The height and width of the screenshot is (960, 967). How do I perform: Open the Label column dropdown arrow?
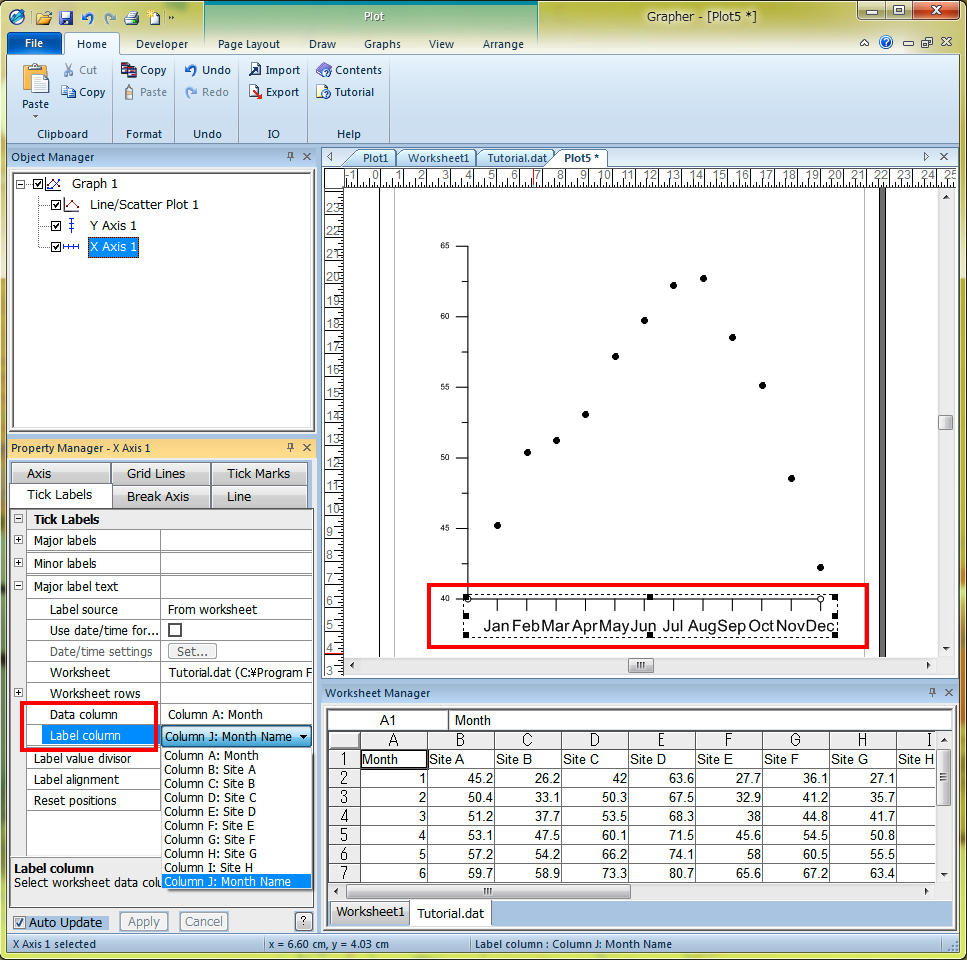click(x=303, y=736)
